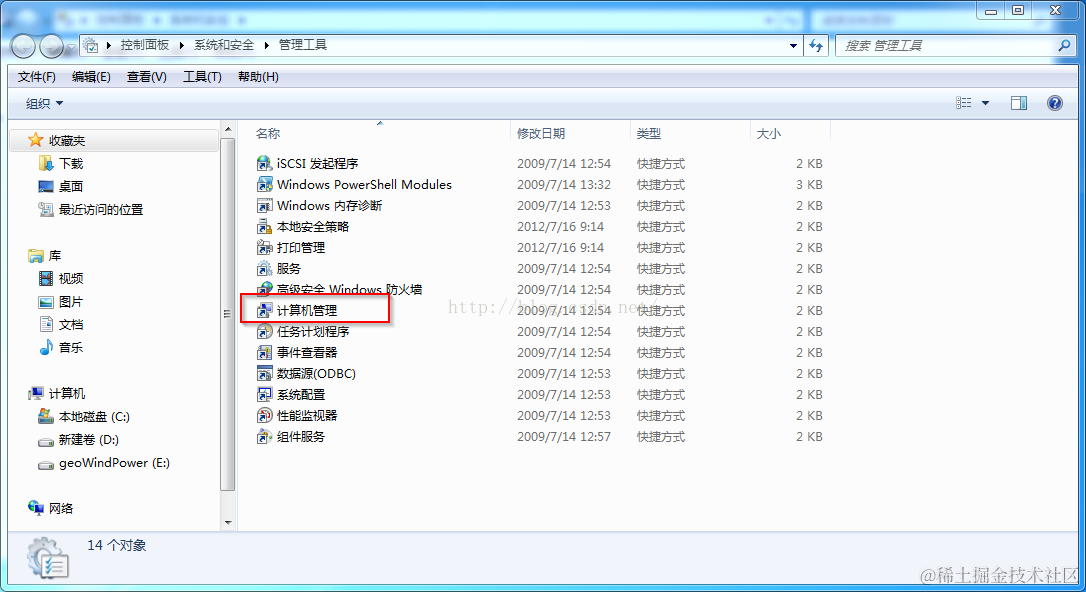This screenshot has width=1086, height=592.
Task: Select the 本地安全策略 icon
Action: click(264, 226)
